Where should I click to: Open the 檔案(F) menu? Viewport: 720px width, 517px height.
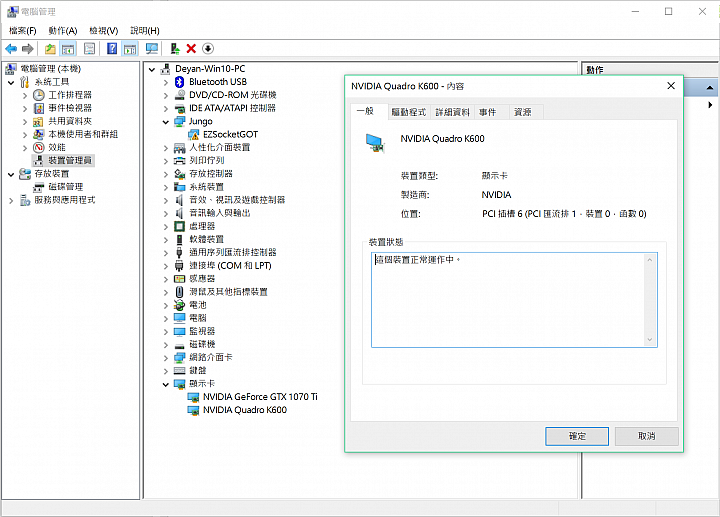pyautogui.click(x=22, y=31)
